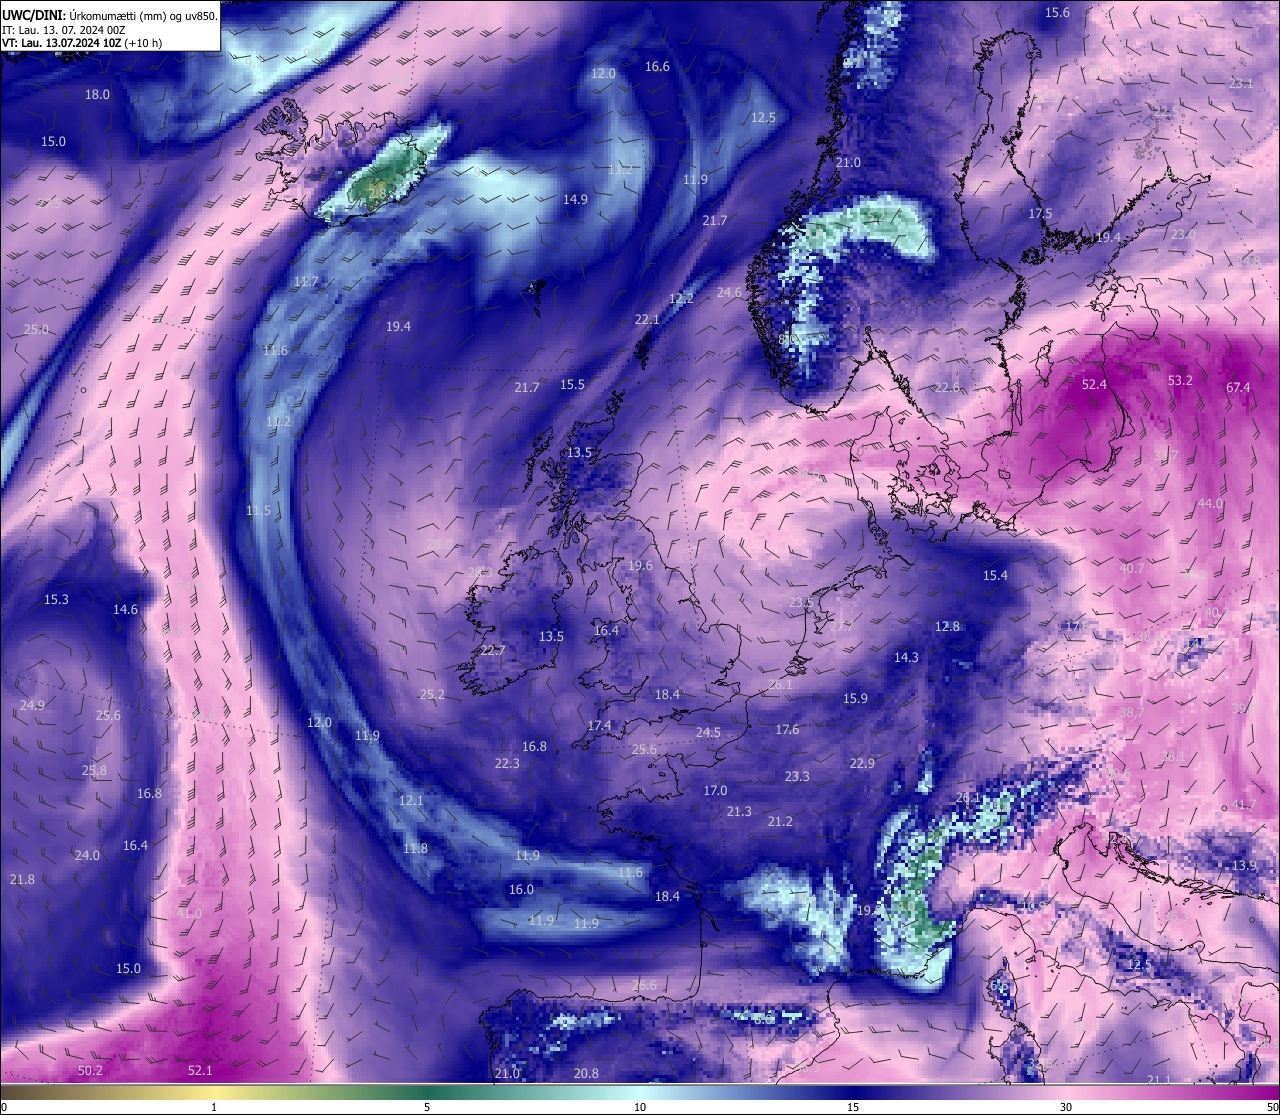Image resolution: width=1280 pixels, height=1115 pixels.
Task: Click the 21.3 value on the map
Action: click(739, 811)
